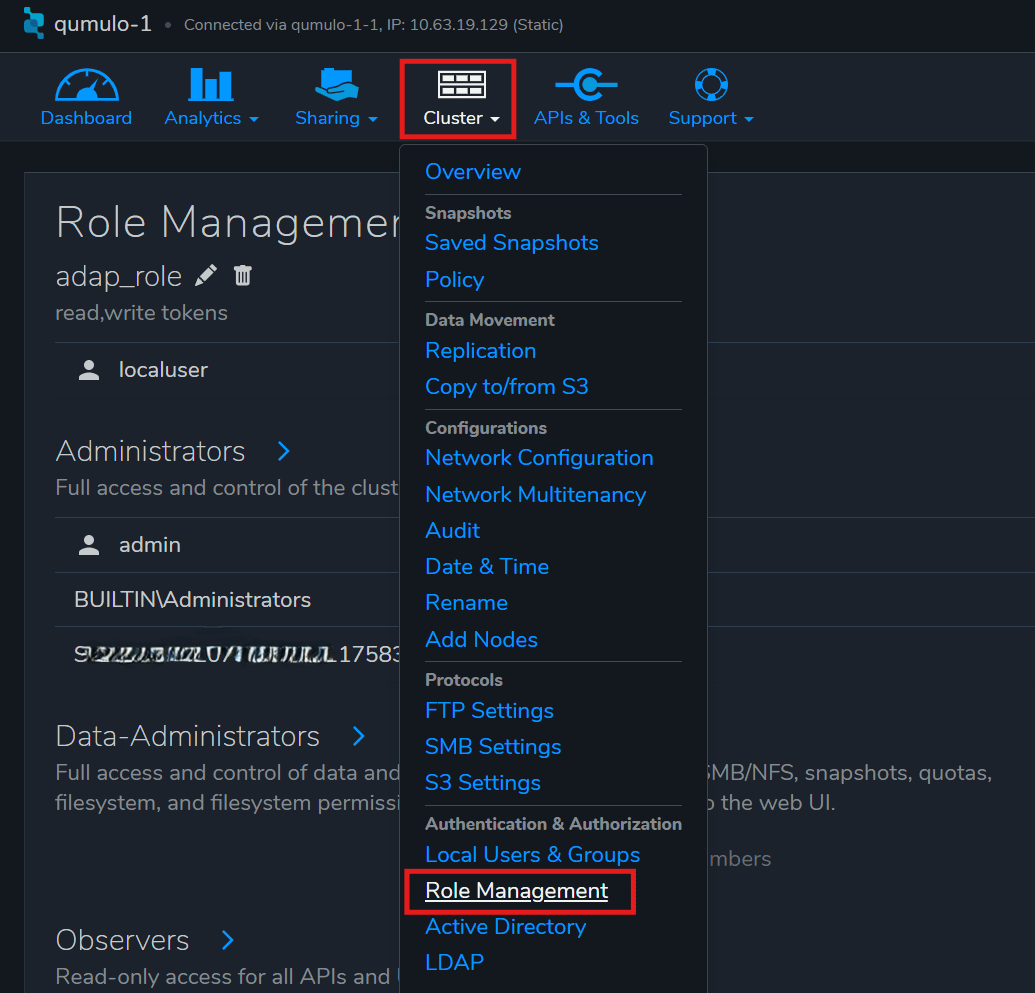Select Policy under Snapshots
This screenshot has width=1035, height=993.
tap(454, 280)
